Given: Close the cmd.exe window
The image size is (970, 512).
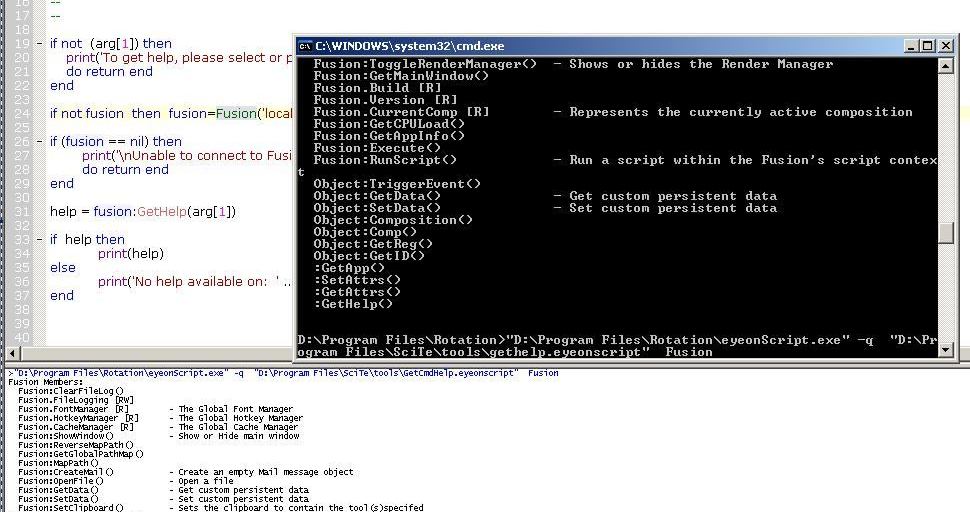Looking at the screenshot, I should 946,46.
